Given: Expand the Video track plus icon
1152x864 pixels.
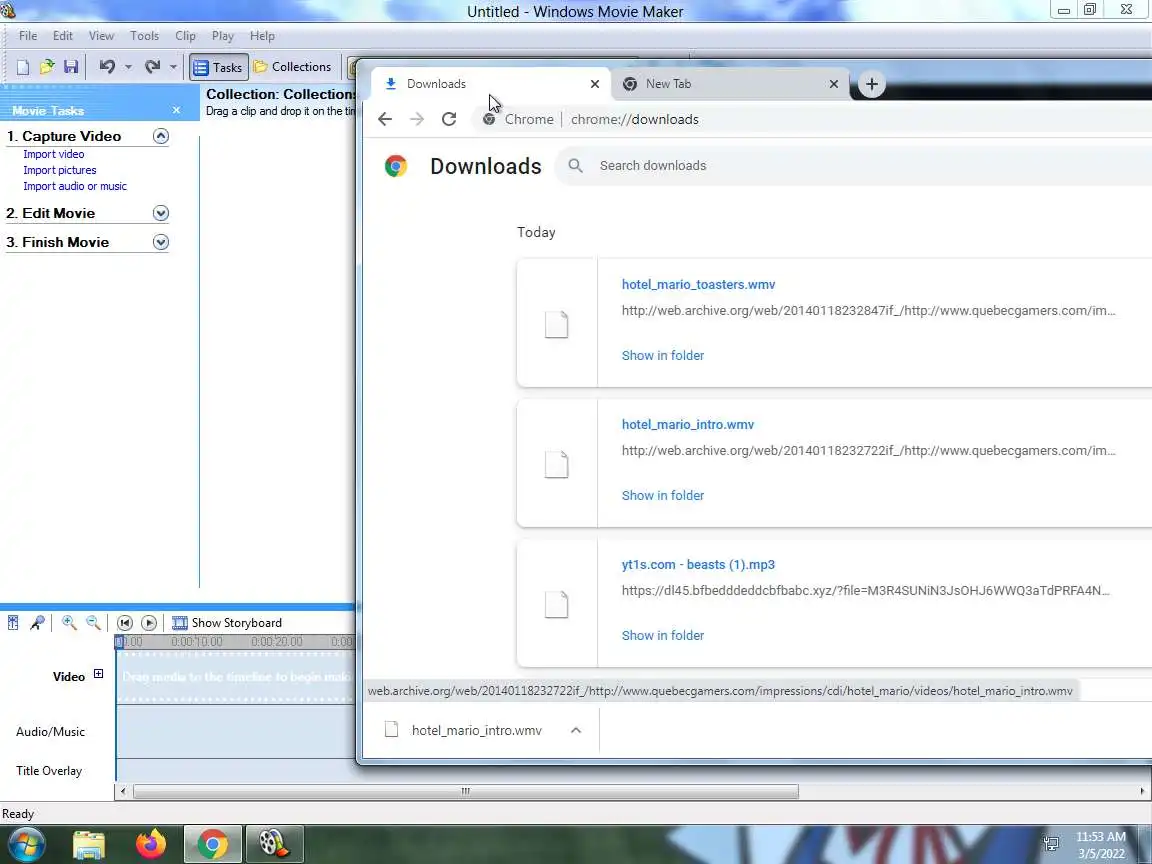Looking at the screenshot, I should pos(98,674).
